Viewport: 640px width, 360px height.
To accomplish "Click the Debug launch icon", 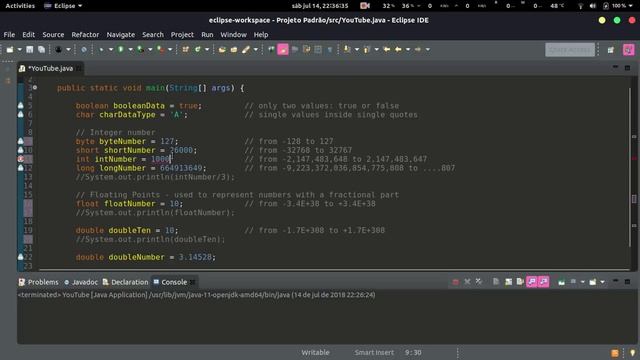I will [101, 49].
